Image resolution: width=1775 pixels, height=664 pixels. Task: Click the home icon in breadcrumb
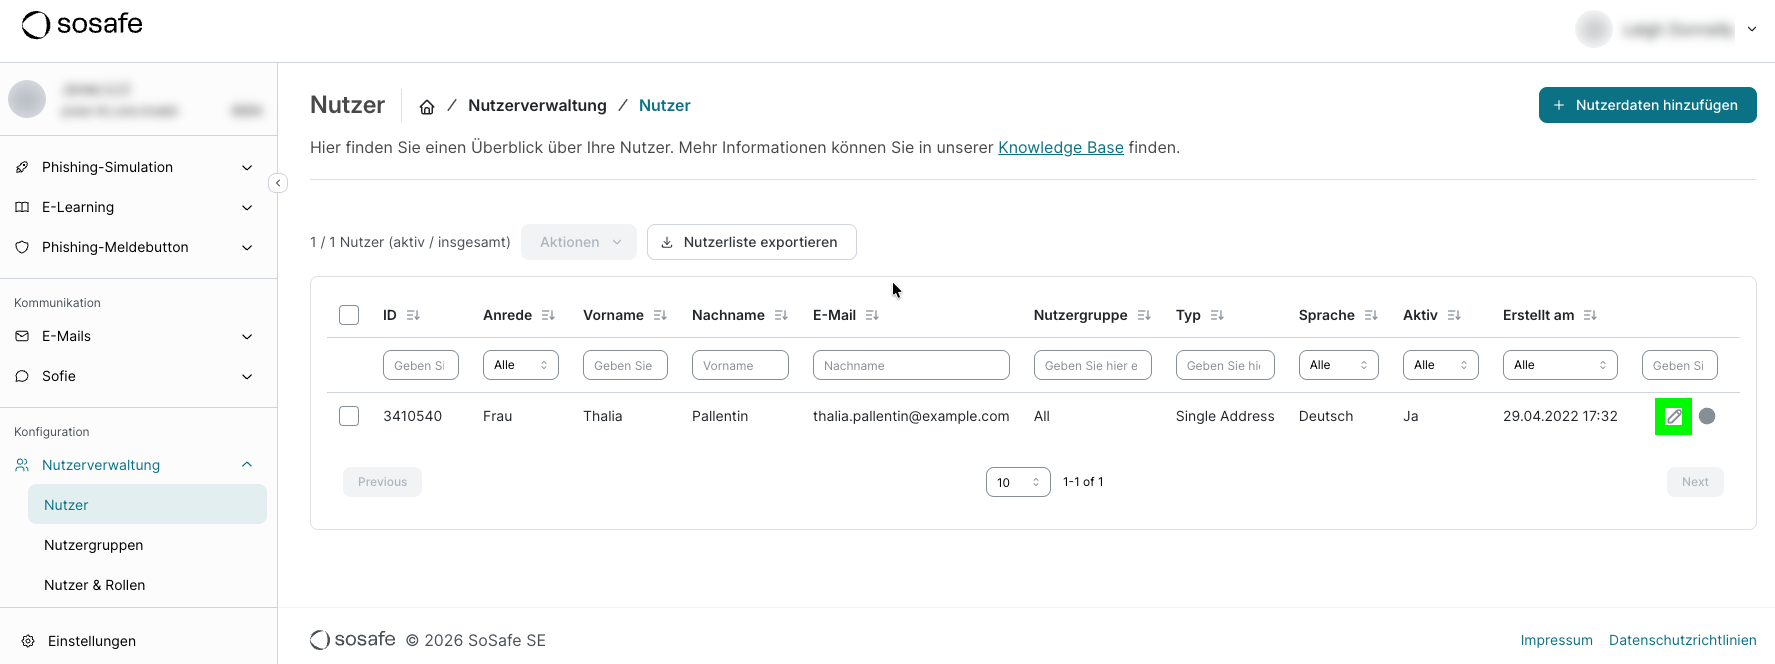coord(427,107)
